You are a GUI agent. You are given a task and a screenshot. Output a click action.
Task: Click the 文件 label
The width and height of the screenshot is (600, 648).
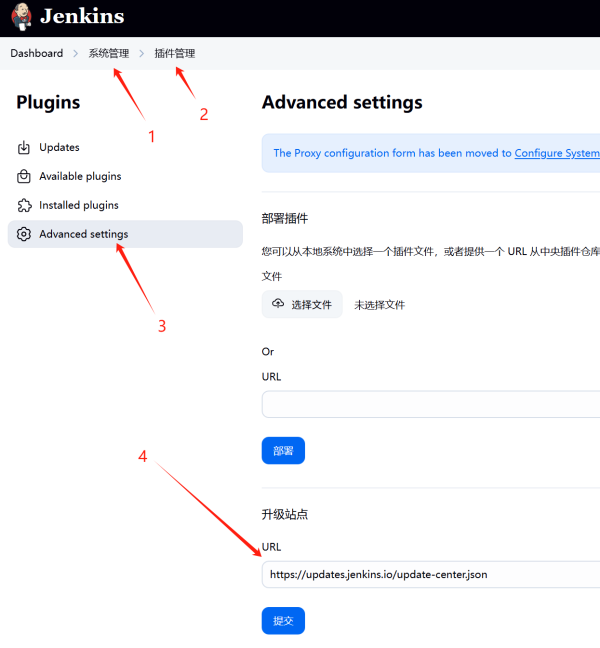(x=271, y=276)
